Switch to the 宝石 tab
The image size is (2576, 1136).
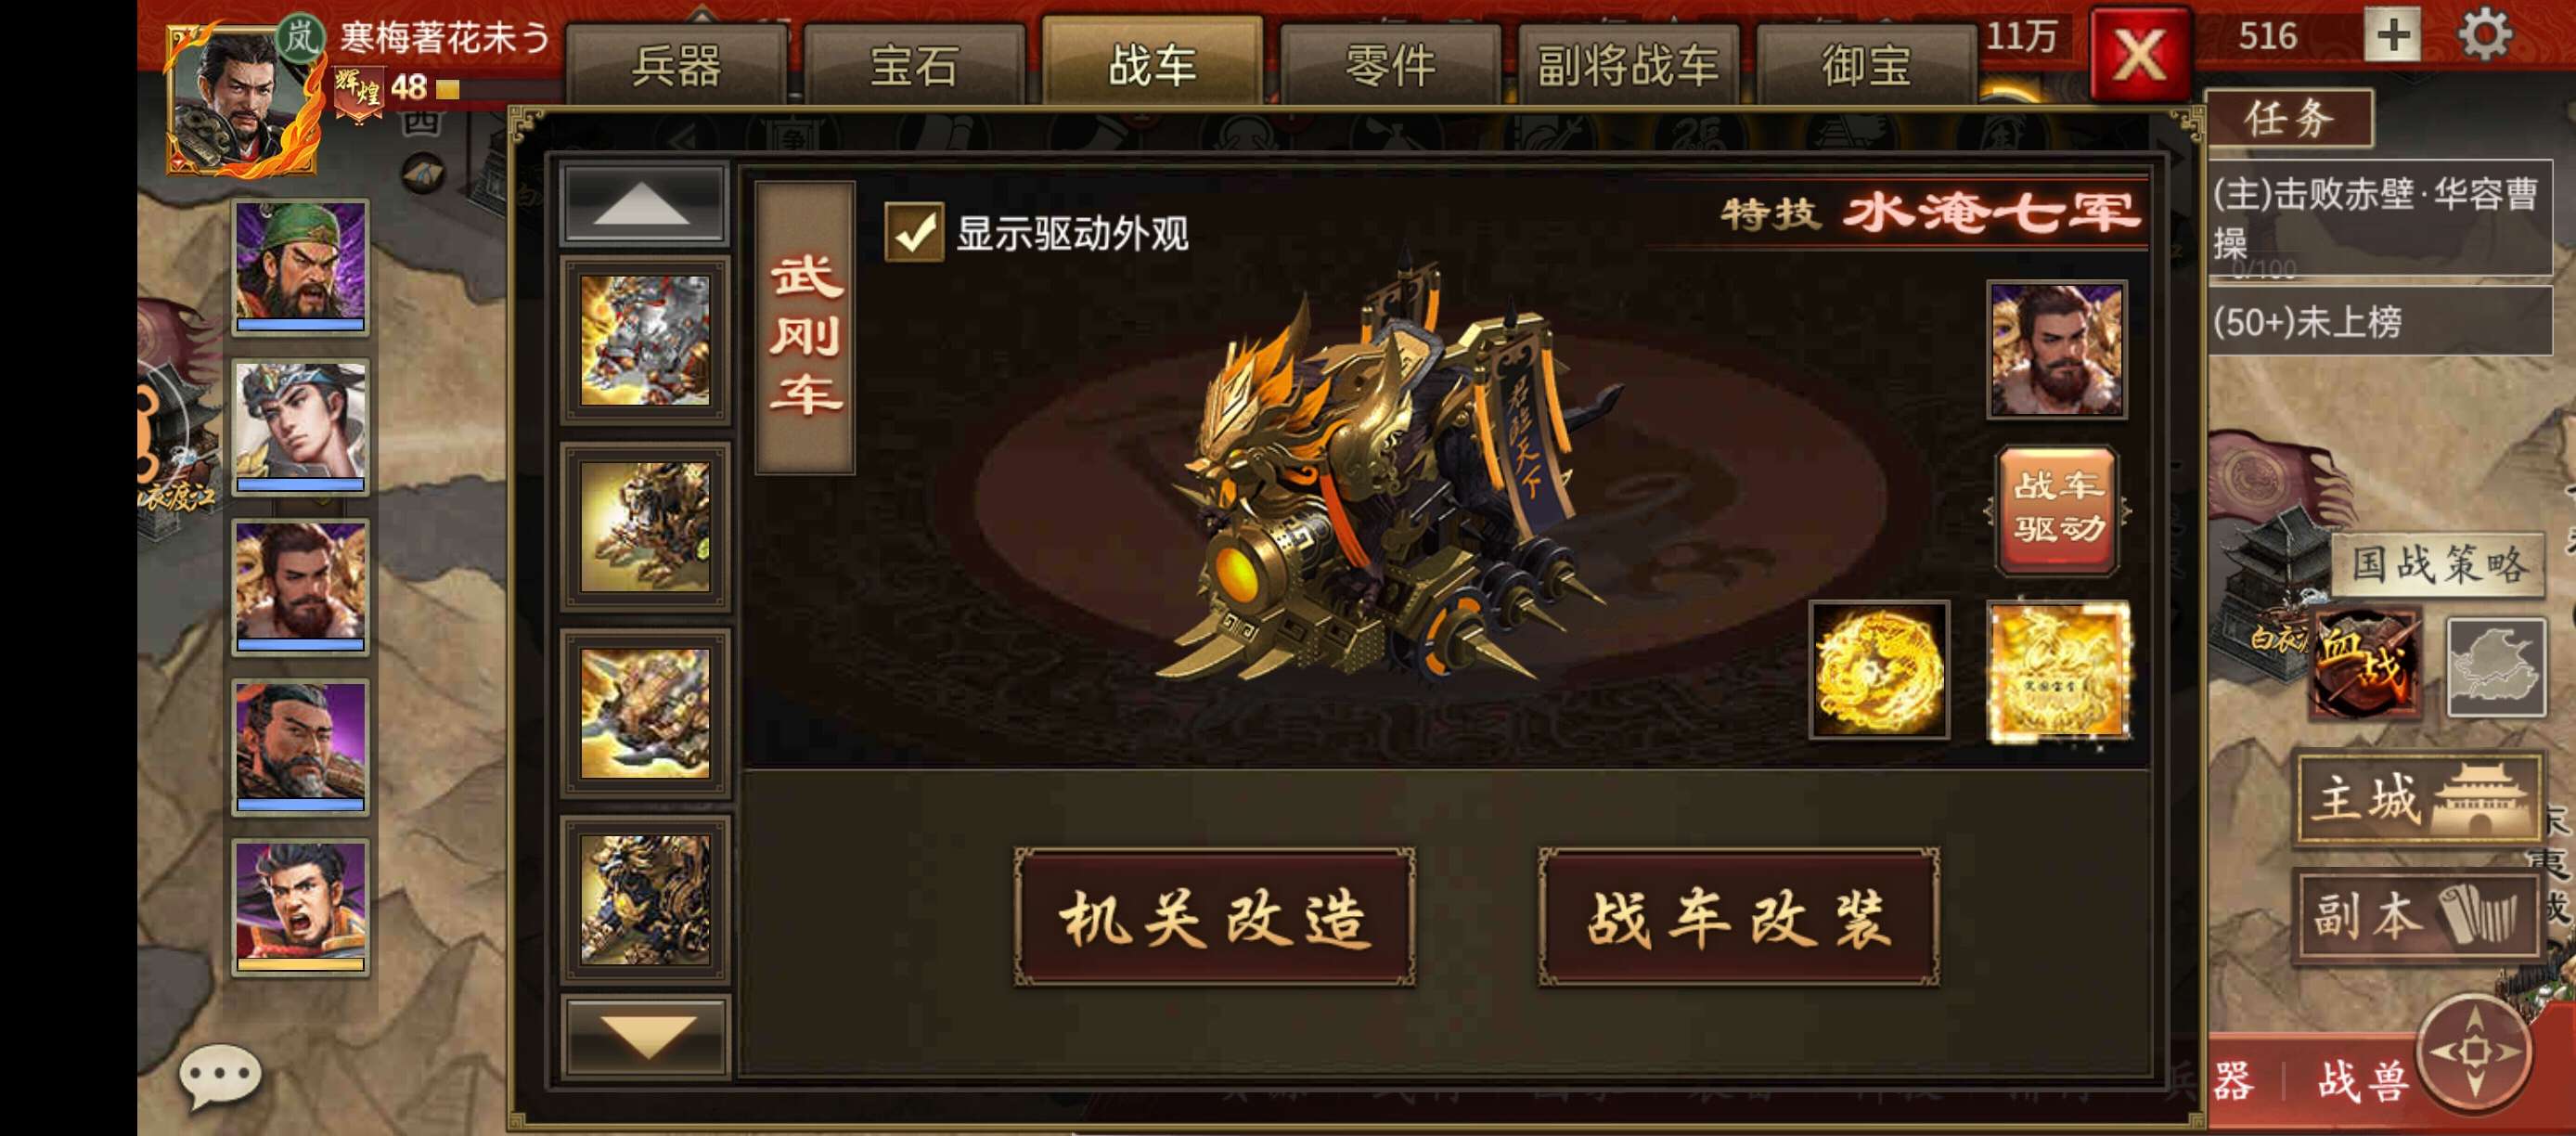point(914,66)
